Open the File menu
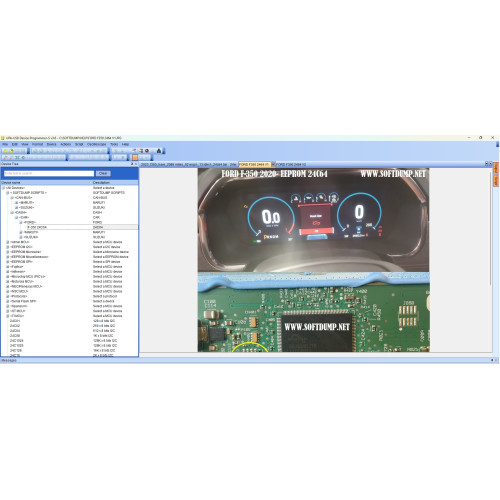The width and height of the screenshot is (500, 500). (5, 144)
